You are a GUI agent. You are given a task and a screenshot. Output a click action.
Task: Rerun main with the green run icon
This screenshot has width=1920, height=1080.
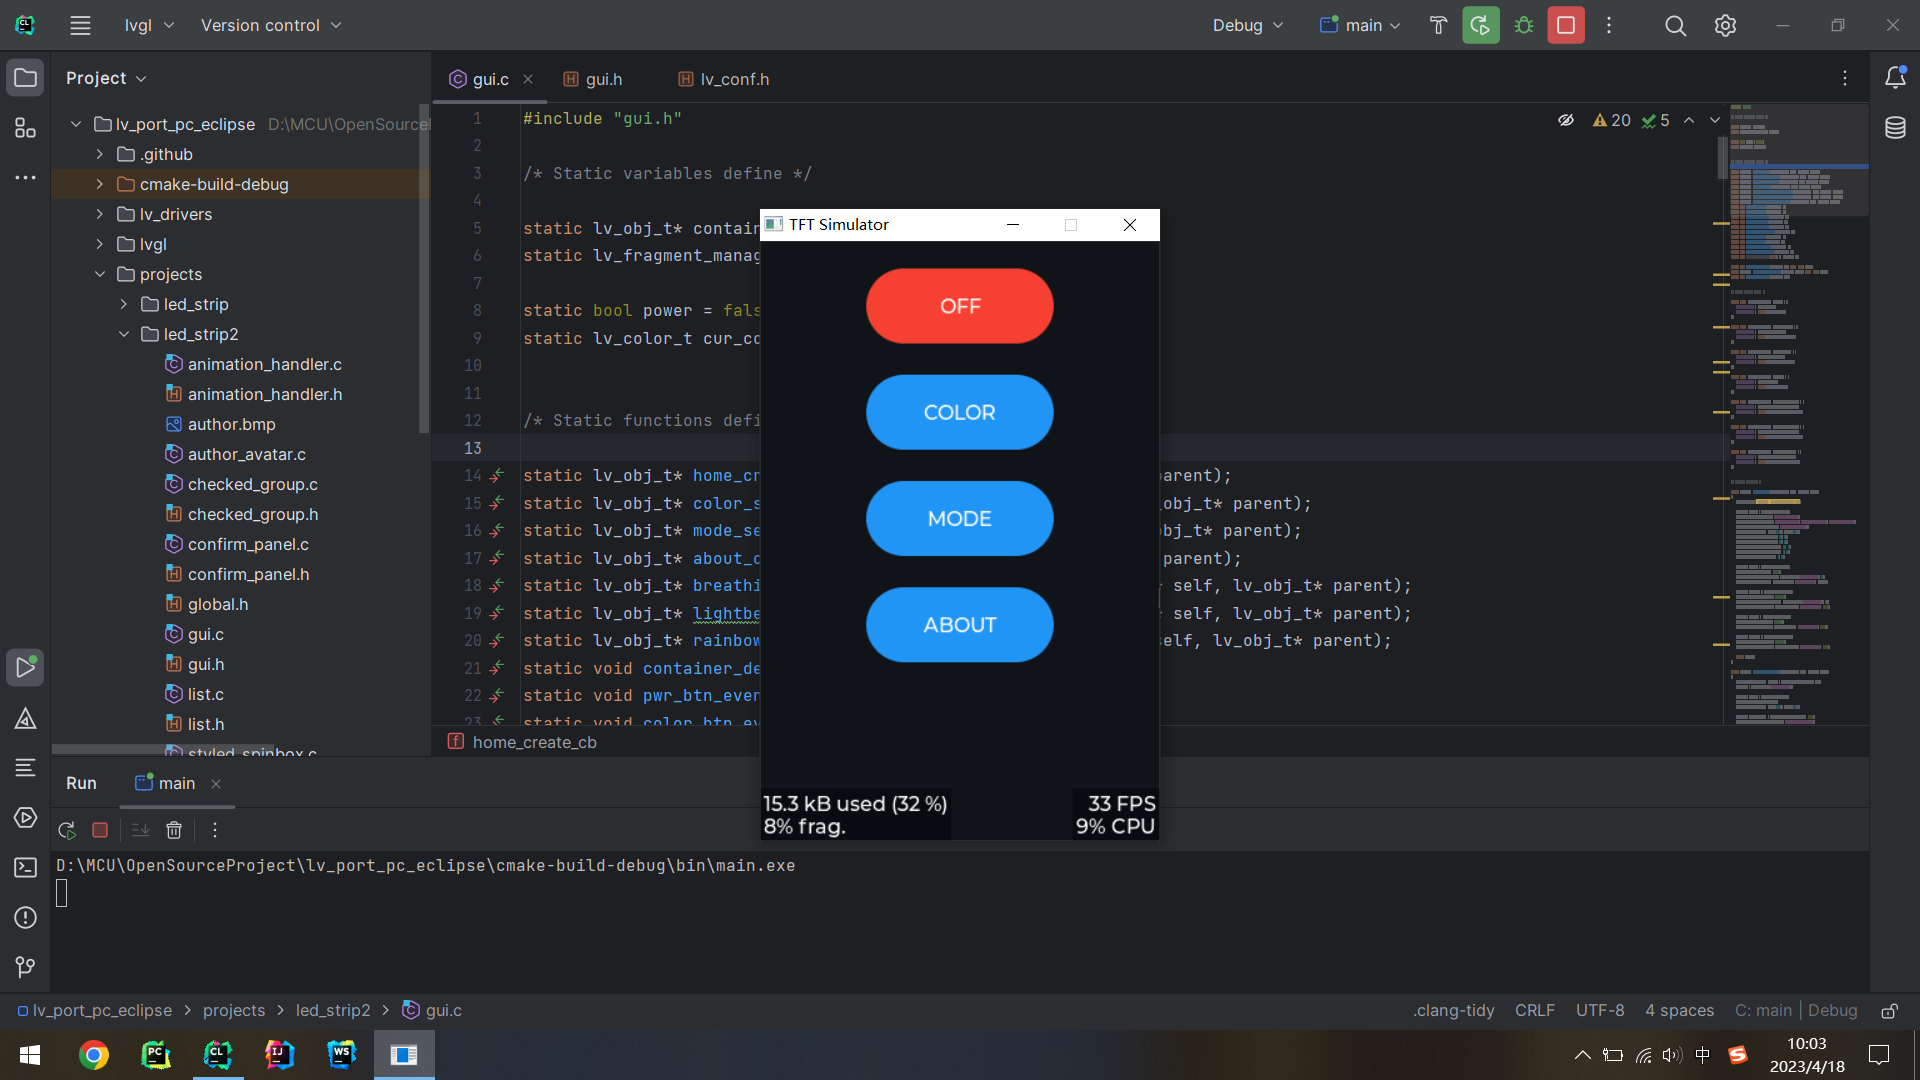(x=1481, y=25)
